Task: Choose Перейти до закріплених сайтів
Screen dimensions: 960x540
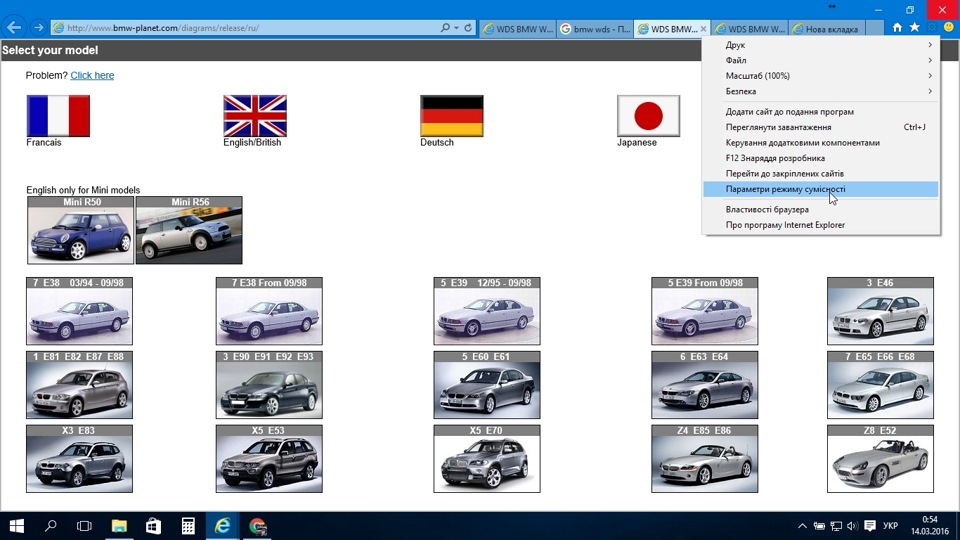Action: point(821,173)
